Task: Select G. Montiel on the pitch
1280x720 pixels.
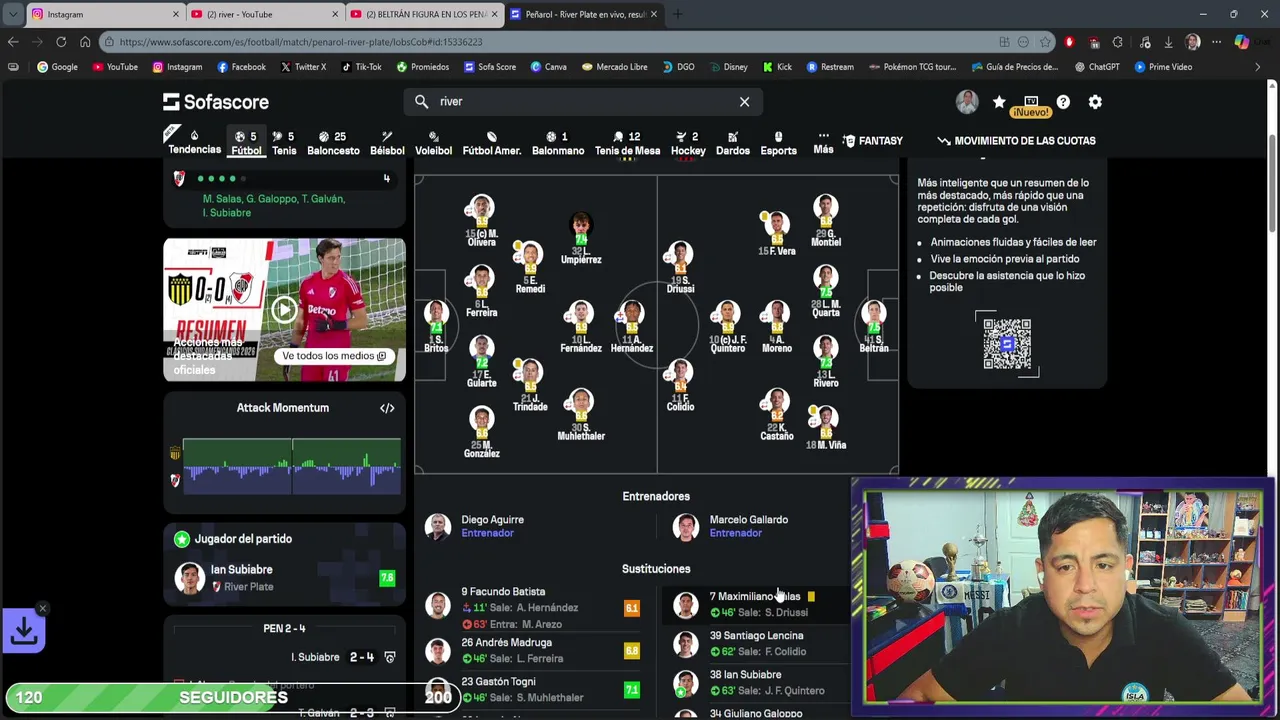Action: click(x=826, y=221)
